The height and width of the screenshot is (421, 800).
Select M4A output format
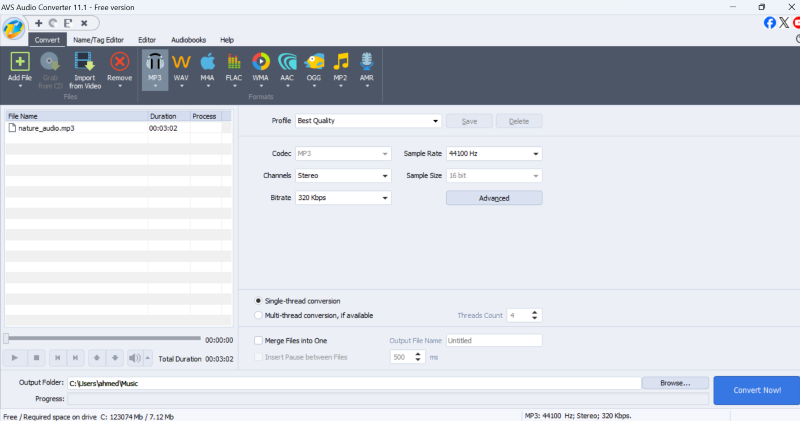click(x=208, y=63)
